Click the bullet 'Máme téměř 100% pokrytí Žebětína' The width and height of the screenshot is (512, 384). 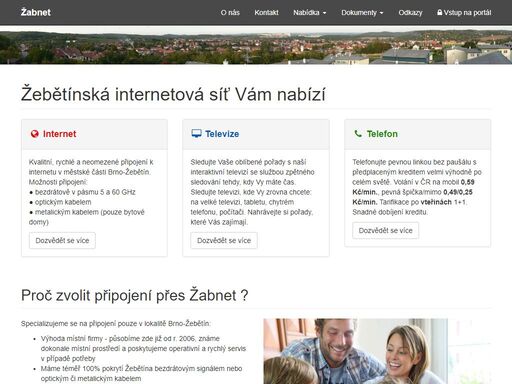(x=141, y=373)
